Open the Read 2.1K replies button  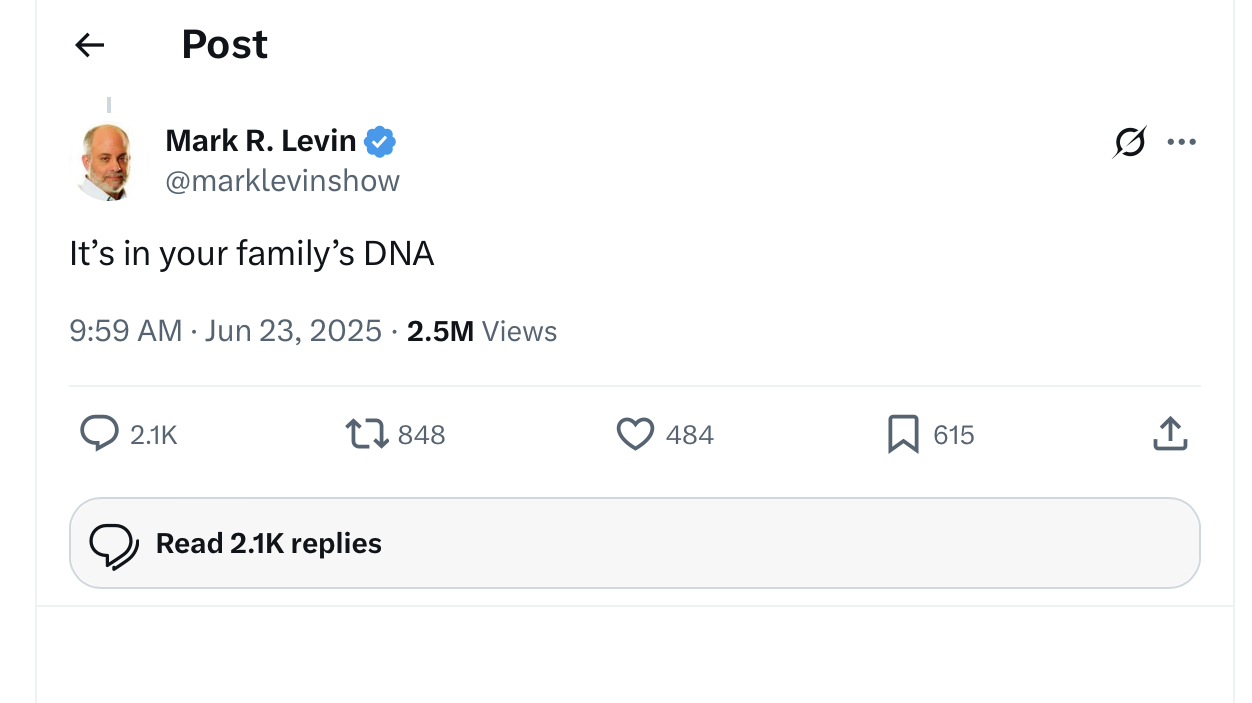coord(635,543)
